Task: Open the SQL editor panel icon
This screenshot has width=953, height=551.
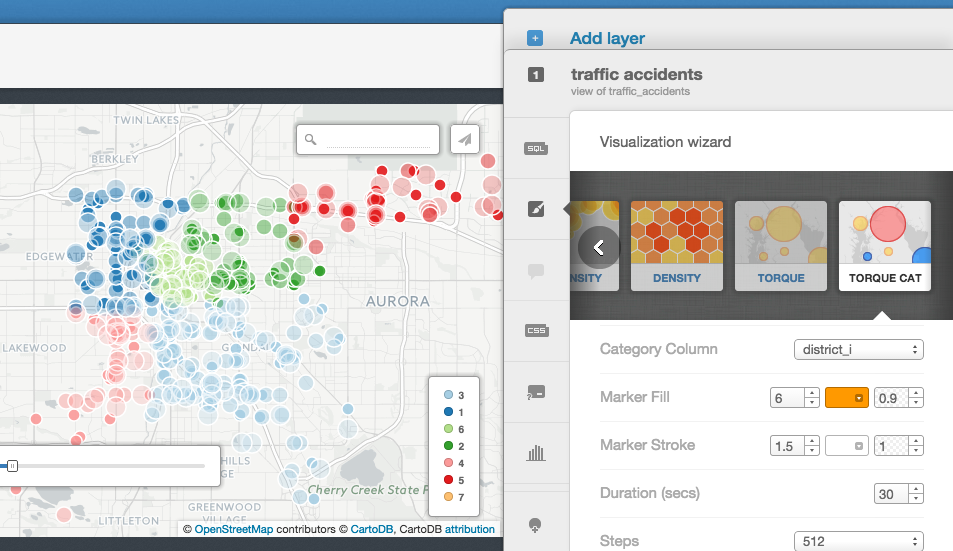Action: (x=536, y=148)
